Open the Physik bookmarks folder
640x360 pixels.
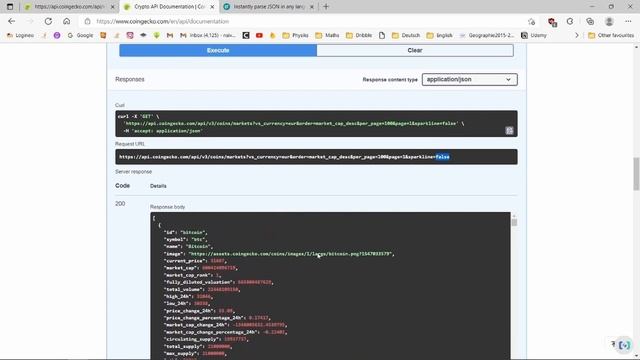point(296,36)
